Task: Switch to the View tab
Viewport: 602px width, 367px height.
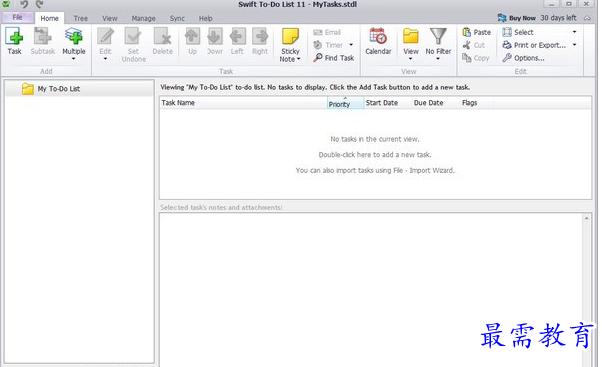Action: (x=110, y=18)
